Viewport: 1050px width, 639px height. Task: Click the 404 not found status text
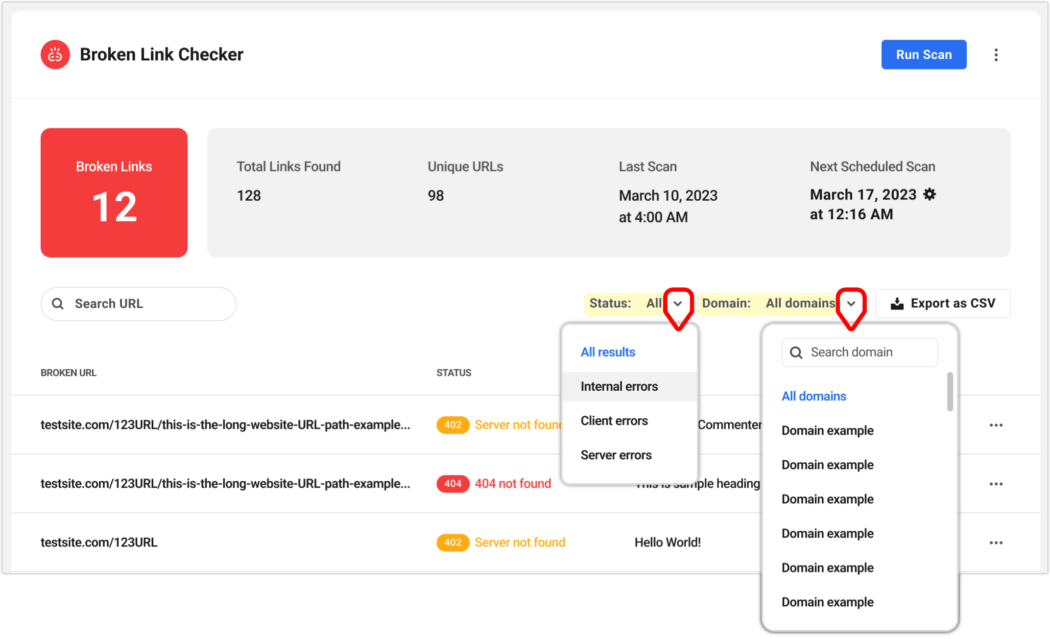pyautogui.click(x=513, y=484)
